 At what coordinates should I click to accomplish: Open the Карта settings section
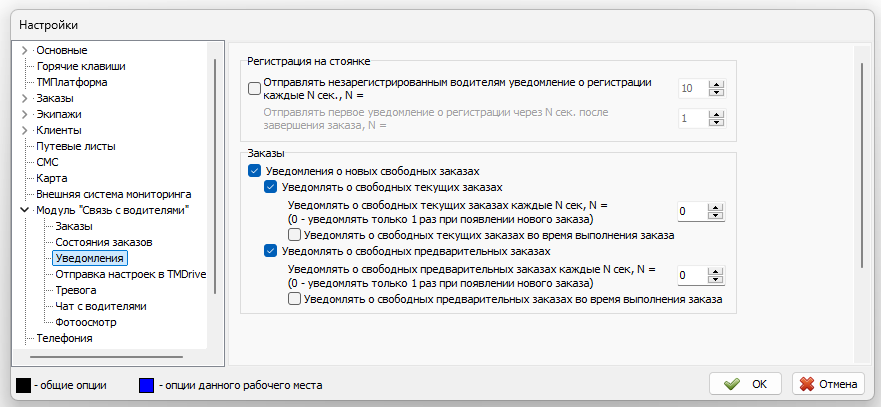click(52, 179)
